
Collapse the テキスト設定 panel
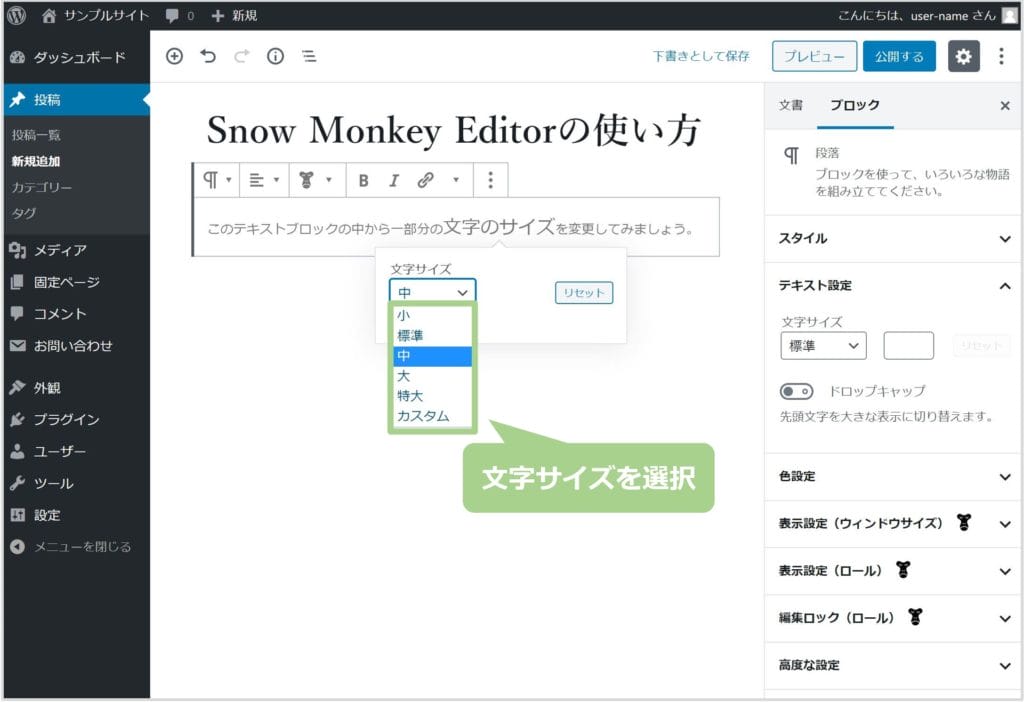tap(893, 285)
